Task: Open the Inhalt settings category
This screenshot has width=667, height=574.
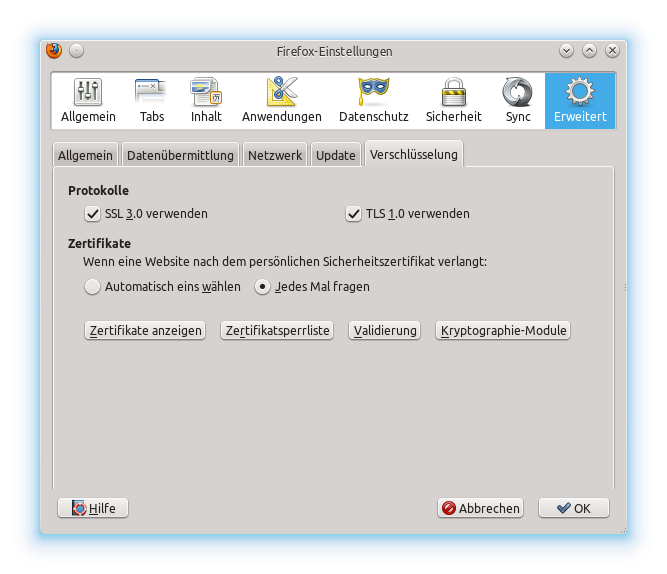Action: click(206, 101)
